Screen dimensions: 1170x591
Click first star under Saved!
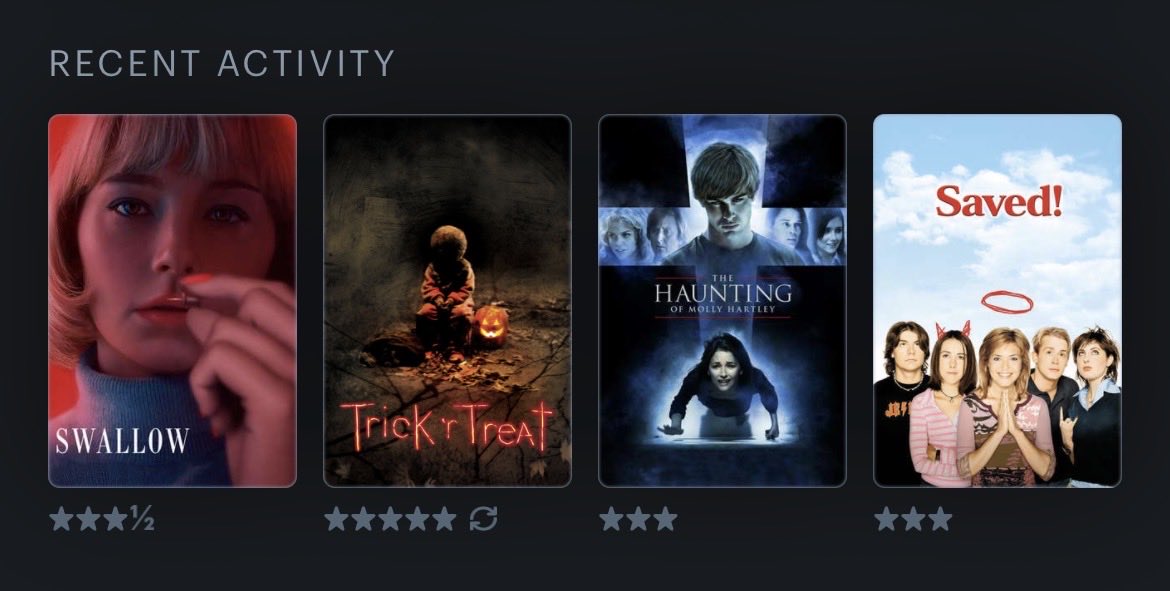click(x=886, y=519)
